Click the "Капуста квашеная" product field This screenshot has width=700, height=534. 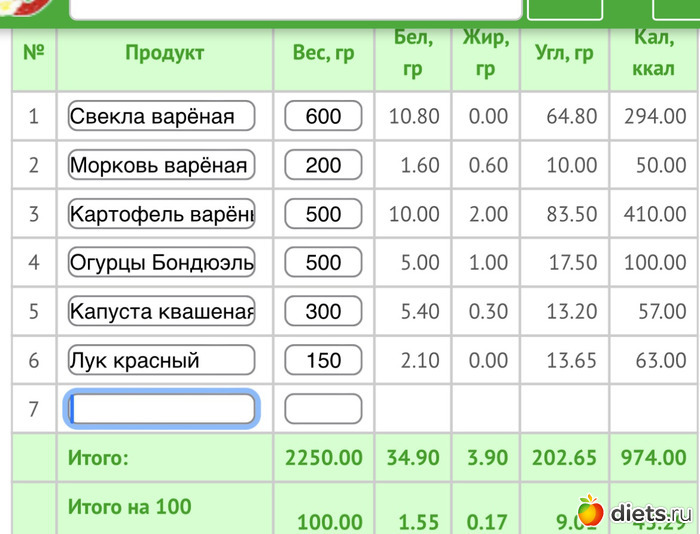161,311
